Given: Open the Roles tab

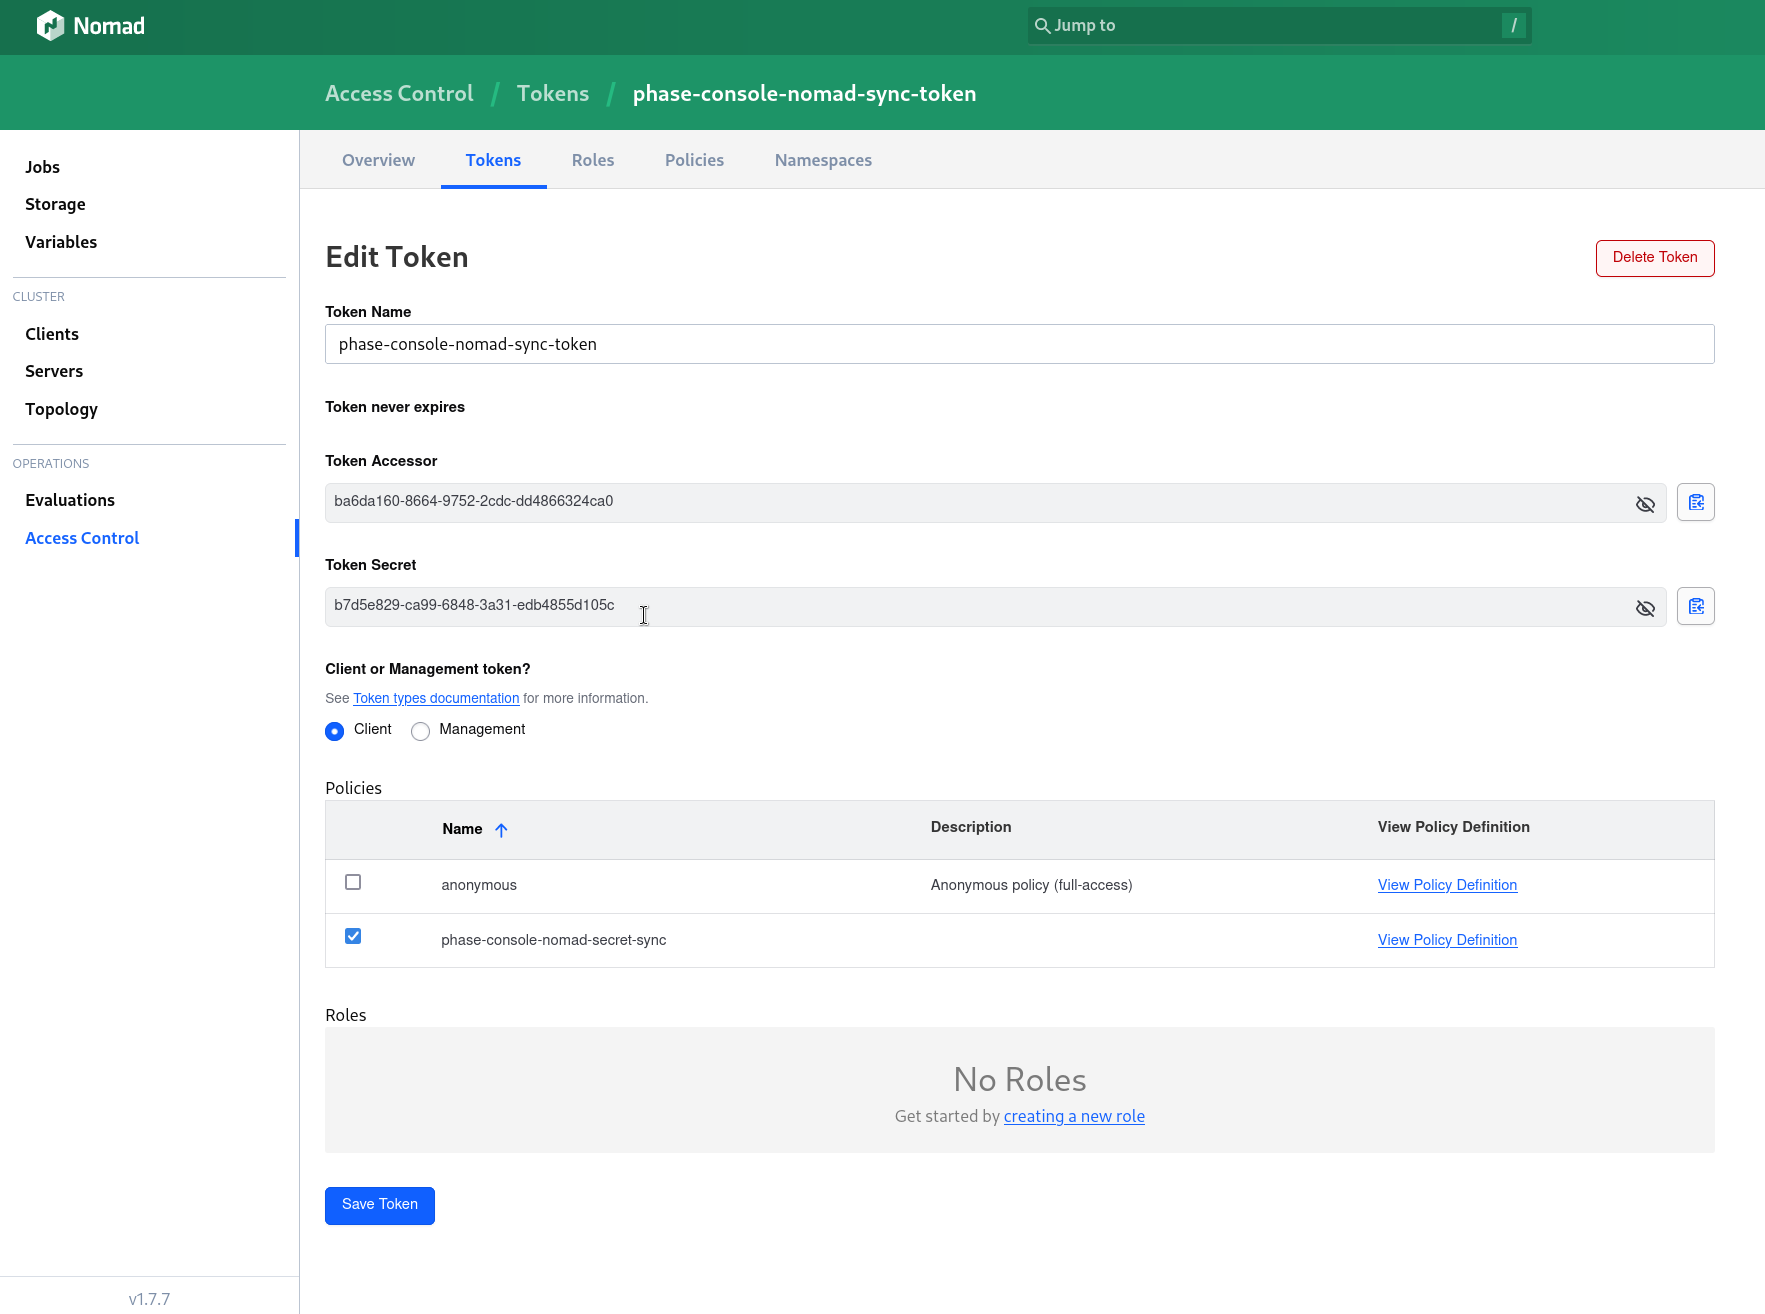Looking at the screenshot, I should tap(593, 160).
